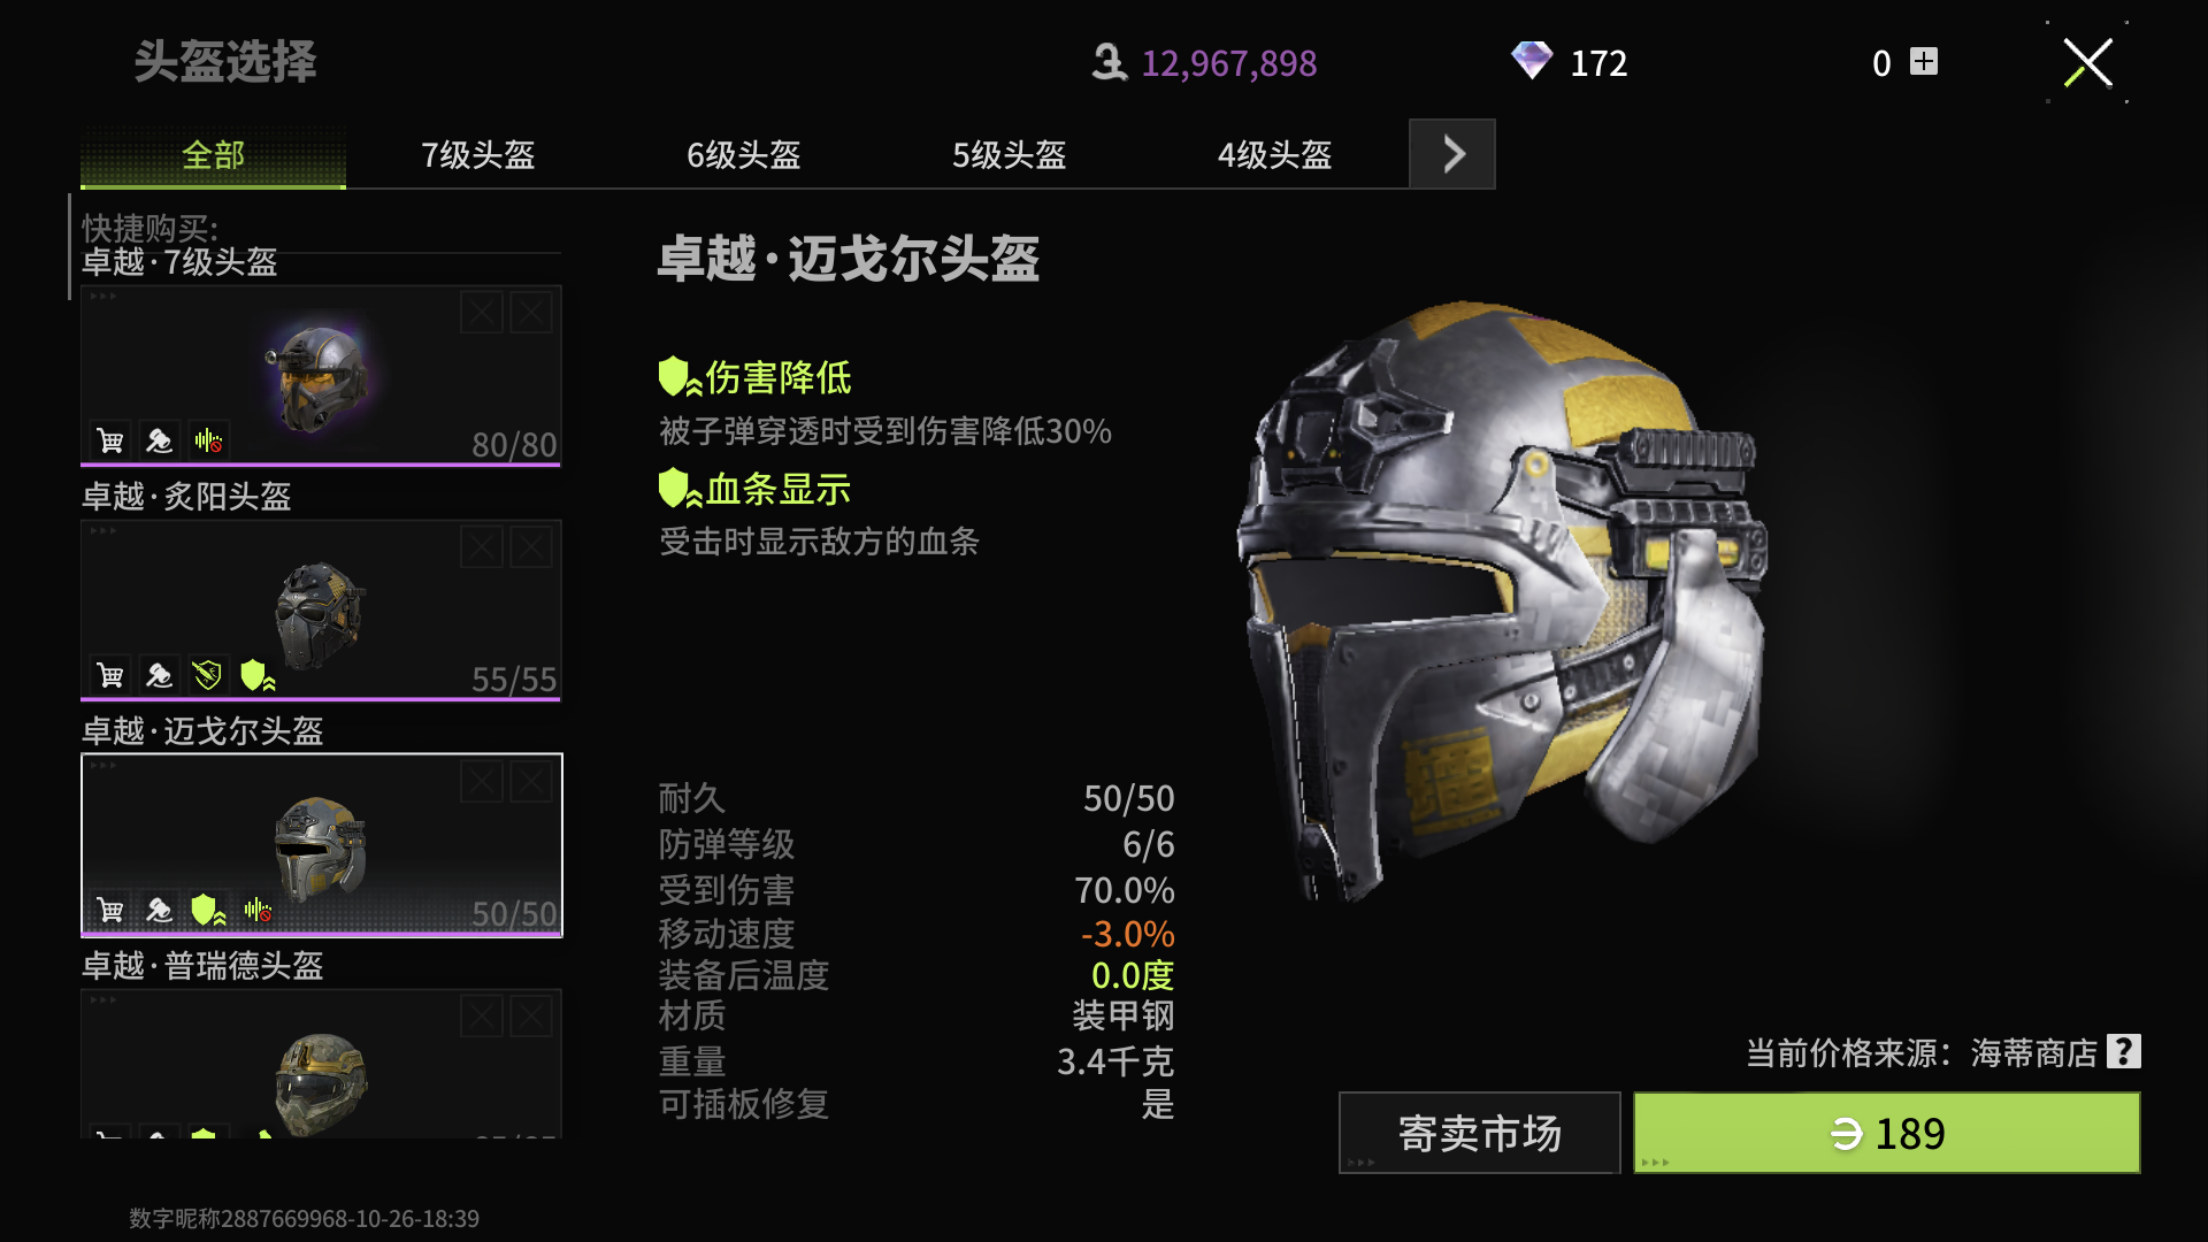Expand more helmet tabs with arrow

click(1452, 154)
